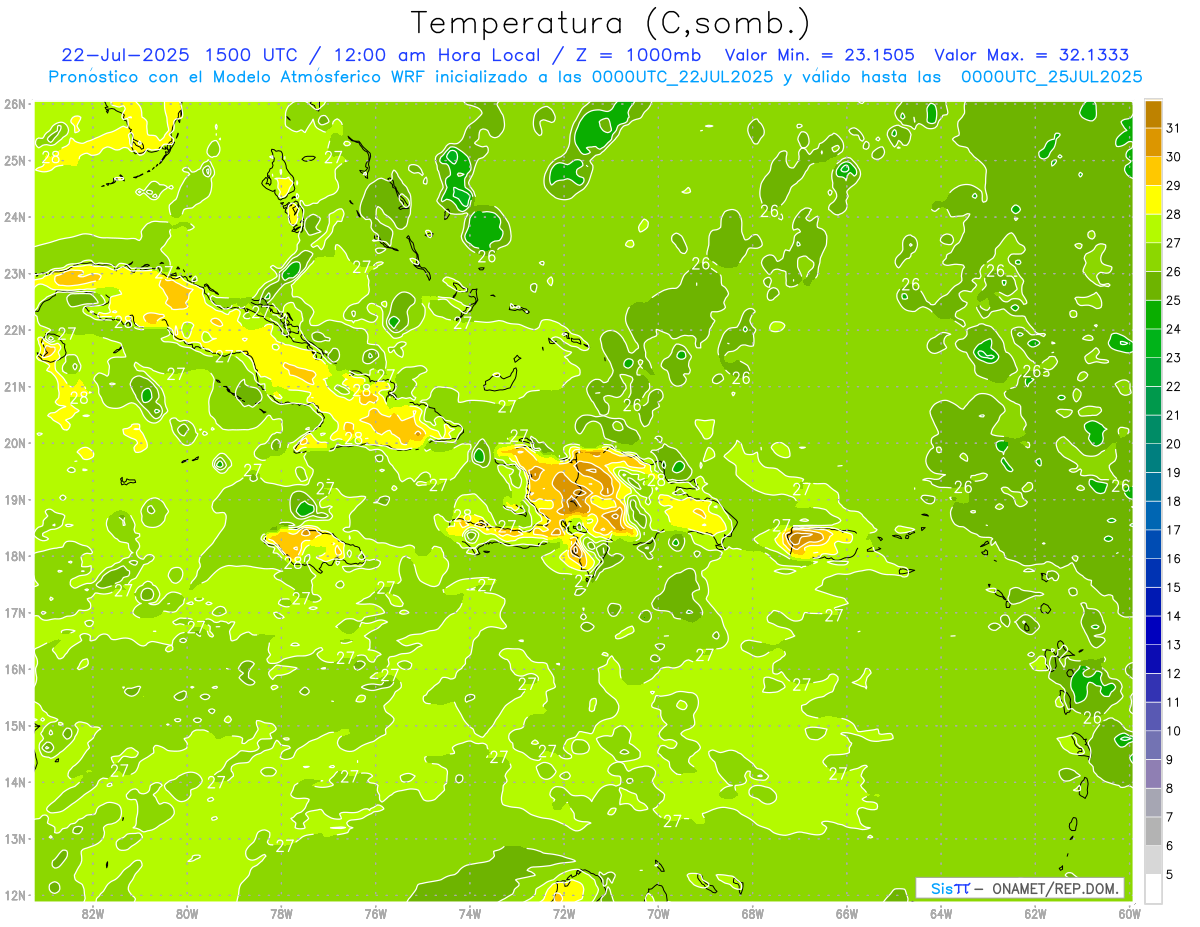Click the '60W' longitude axis label
Viewport: 1200px width, 927px height.
(x=1130, y=913)
